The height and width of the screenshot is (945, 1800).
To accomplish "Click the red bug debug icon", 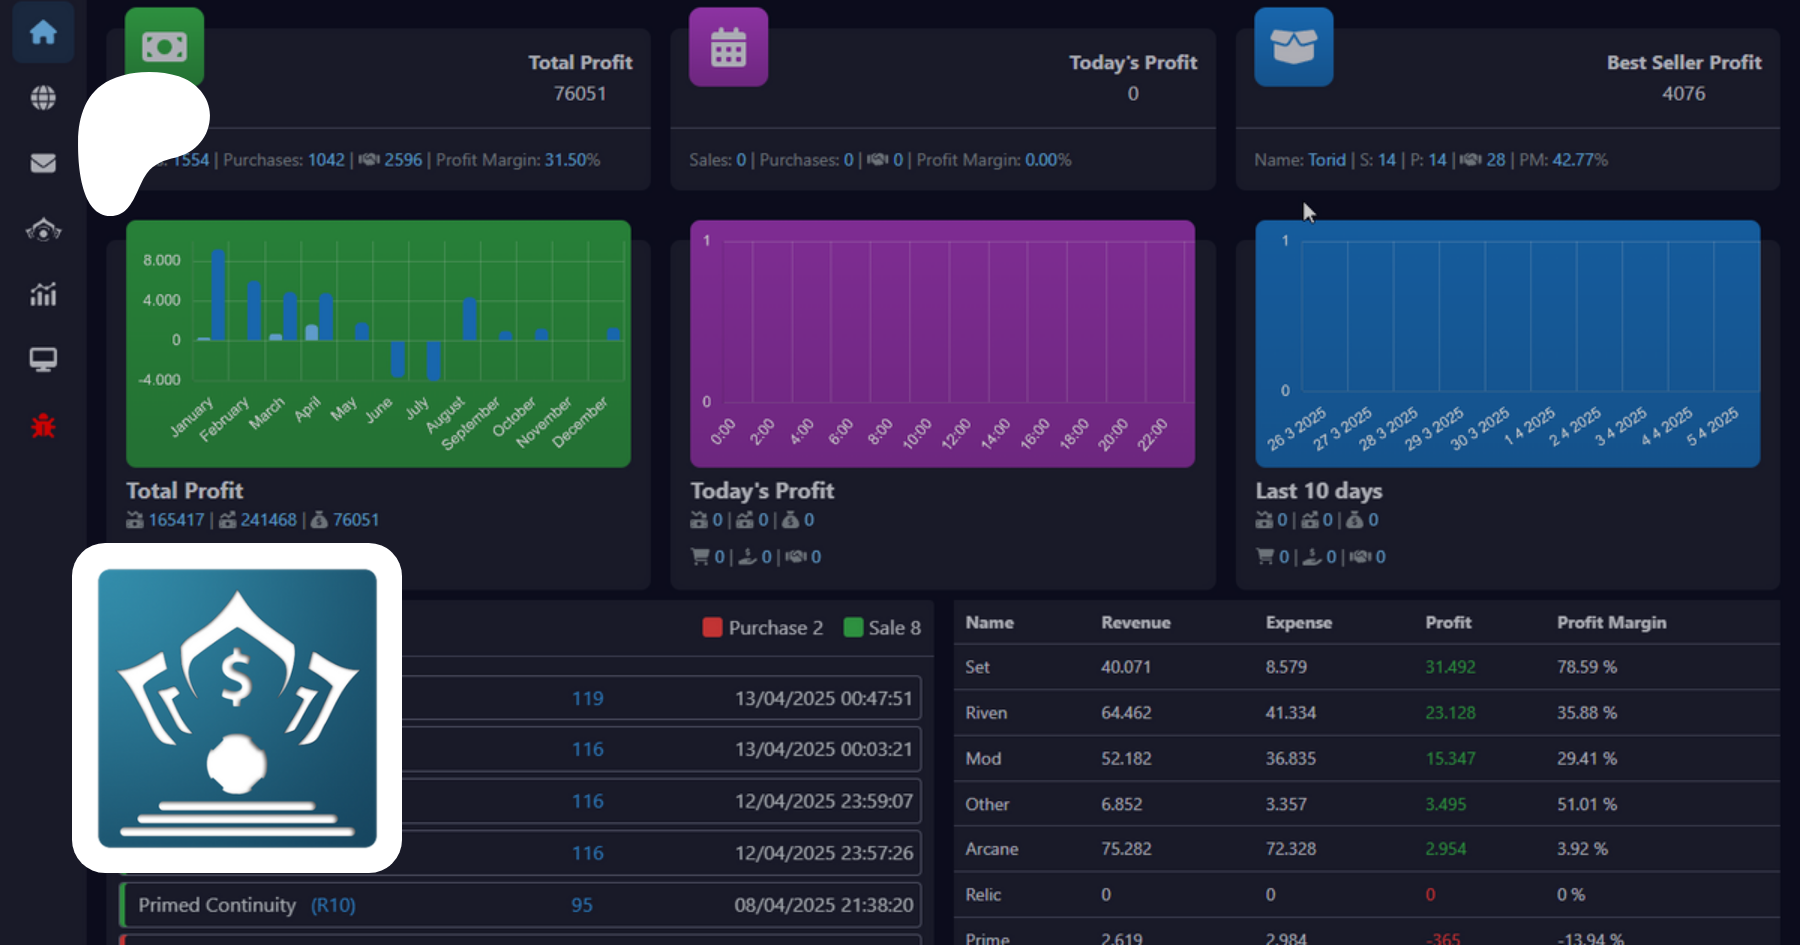I will point(43,426).
